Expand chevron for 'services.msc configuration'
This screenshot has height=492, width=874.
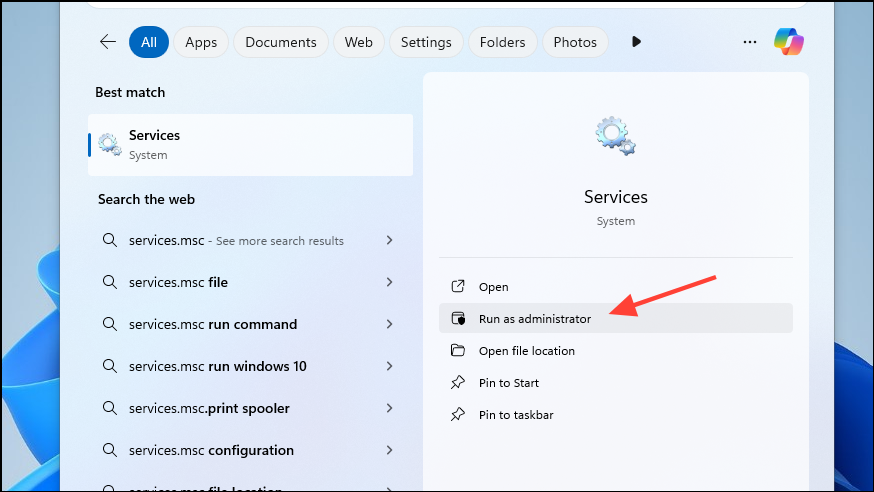[390, 450]
